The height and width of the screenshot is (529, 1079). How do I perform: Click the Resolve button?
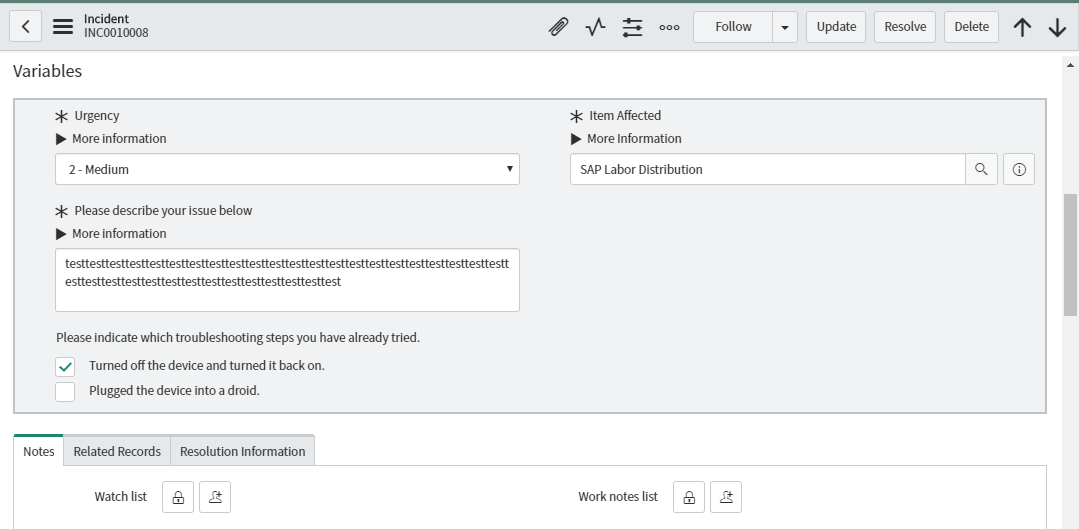coord(905,27)
